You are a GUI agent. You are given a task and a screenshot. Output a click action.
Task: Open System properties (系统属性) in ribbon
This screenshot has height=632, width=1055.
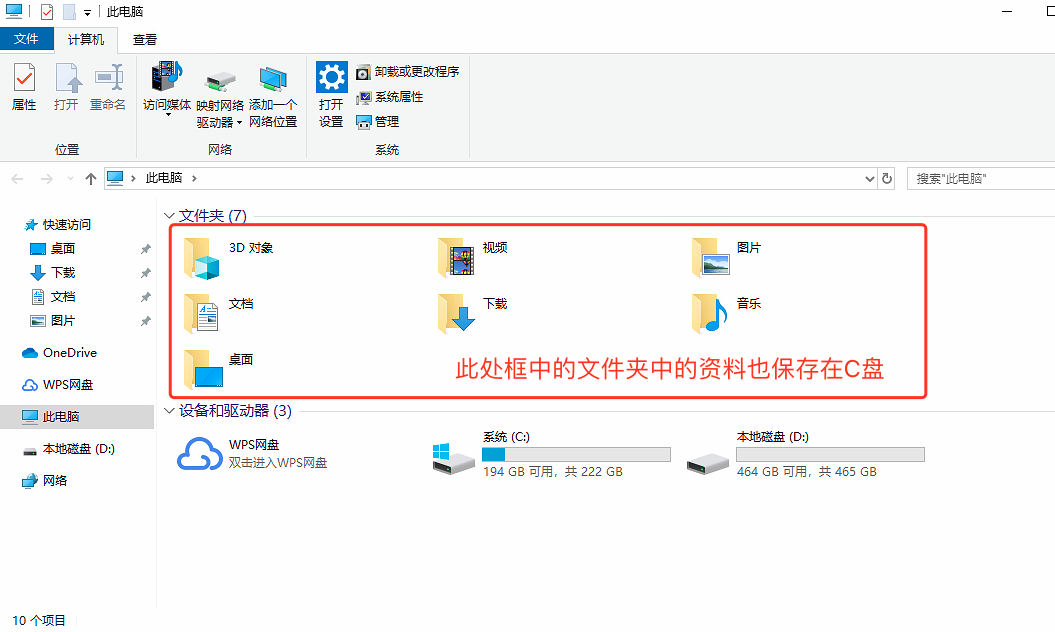(390, 97)
